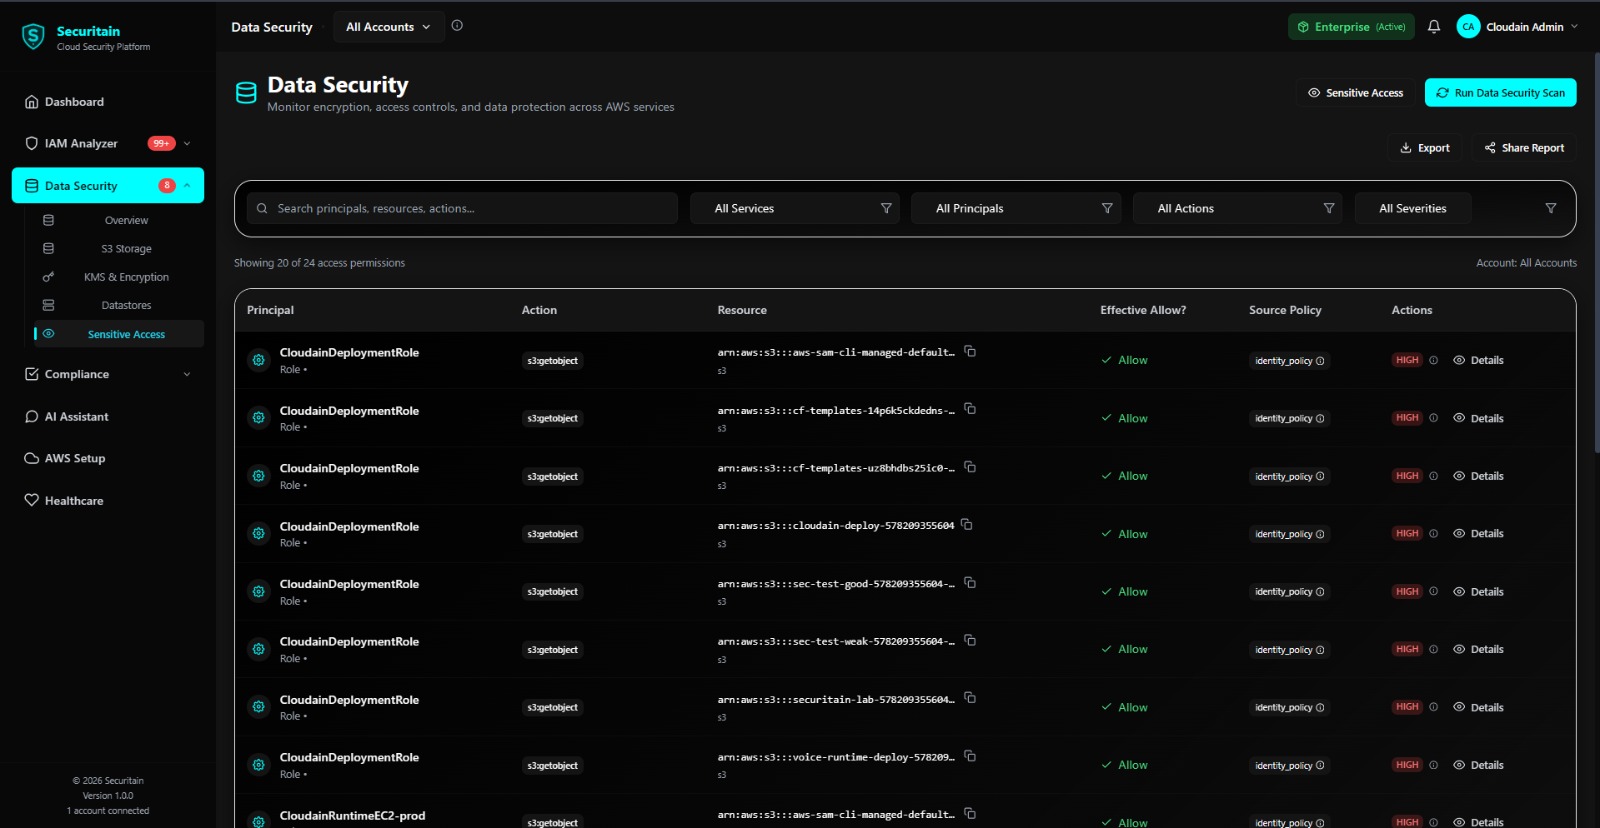
Task: Click Sensitive Access button at top right
Action: tap(1355, 92)
